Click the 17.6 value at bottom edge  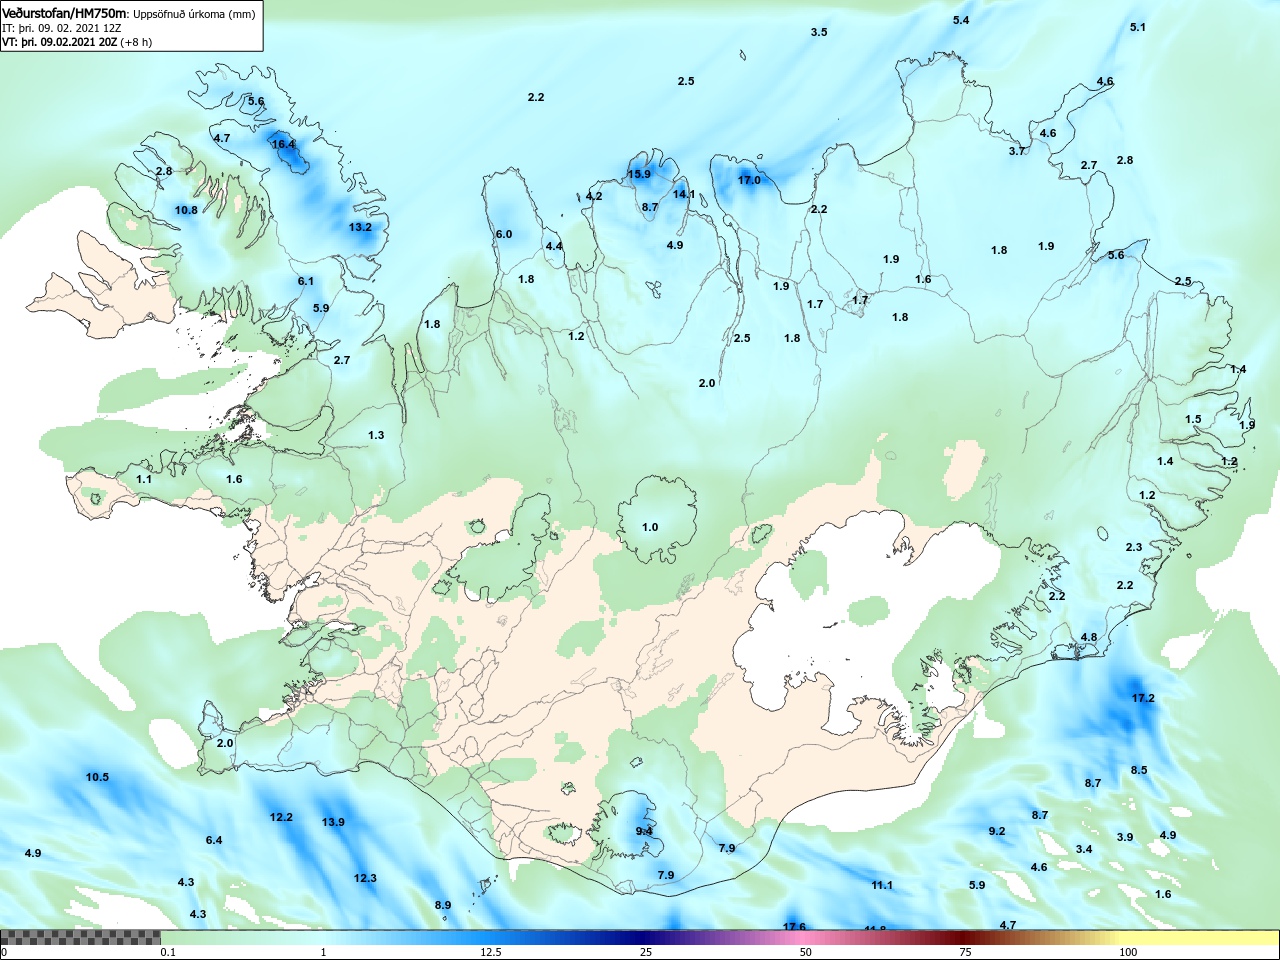pos(794,927)
